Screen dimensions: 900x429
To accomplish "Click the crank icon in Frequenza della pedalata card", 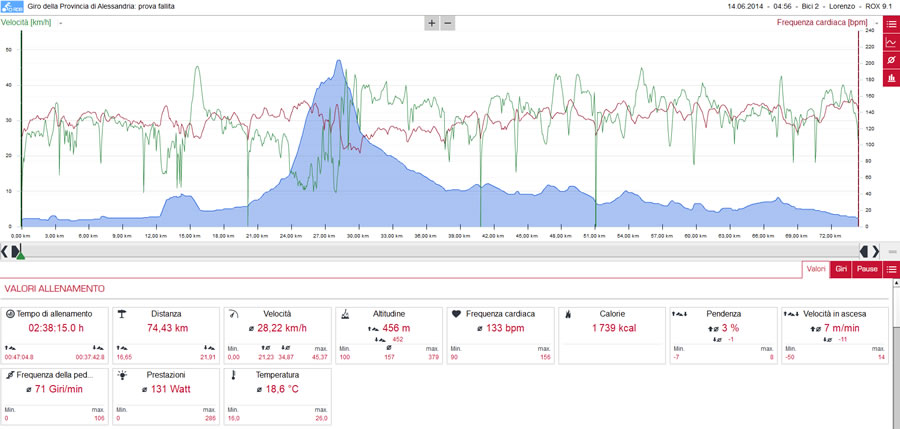I will (x=10, y=374).
